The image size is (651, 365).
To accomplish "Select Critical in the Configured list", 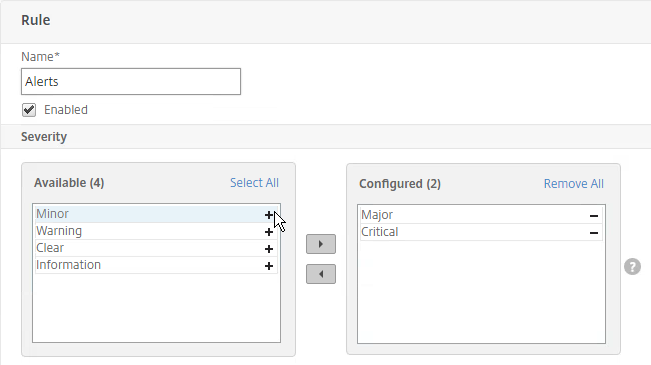I will tap(481, 232).
